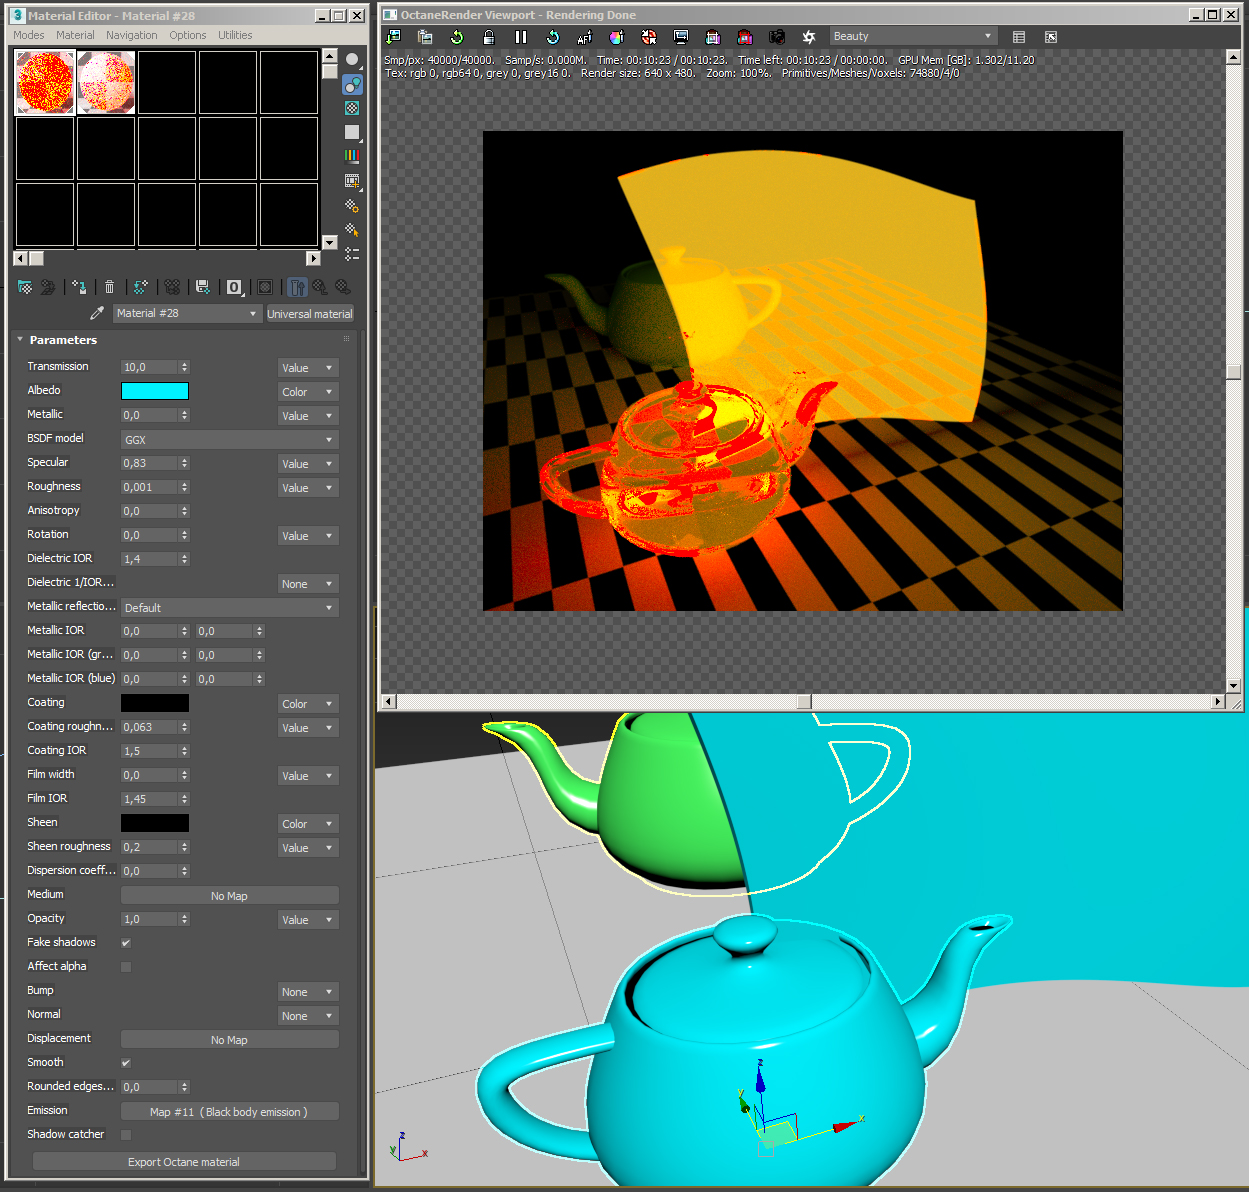Open the Beauty render pass dropdown
The width and height of the screenshot is (1249, 1192).
(914, 36)
